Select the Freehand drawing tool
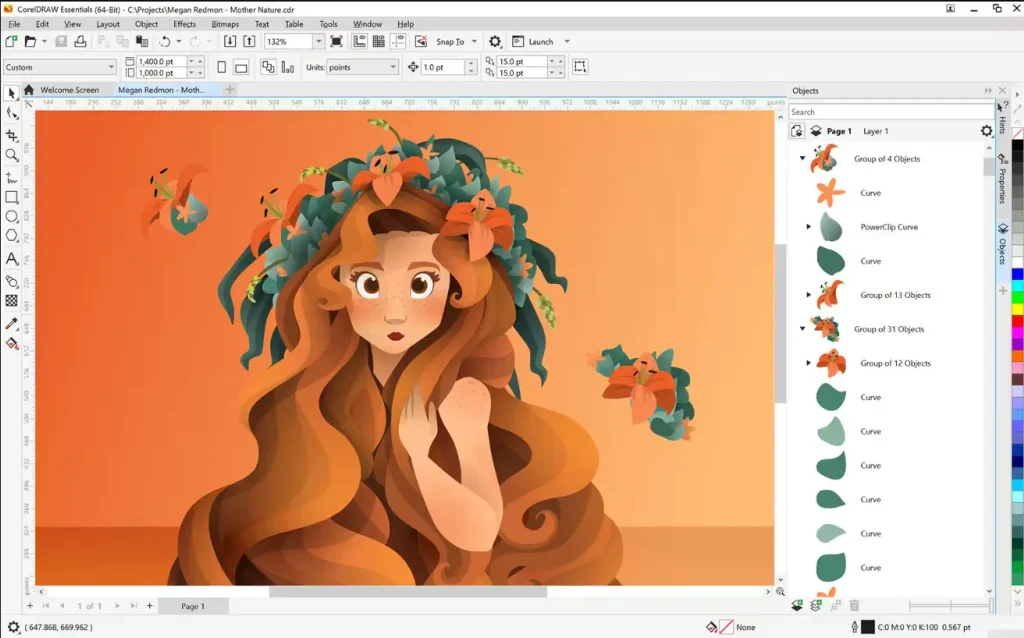The height and width of the screenshot is (638, 1024). pyautogui.click(x=11, y=177)
